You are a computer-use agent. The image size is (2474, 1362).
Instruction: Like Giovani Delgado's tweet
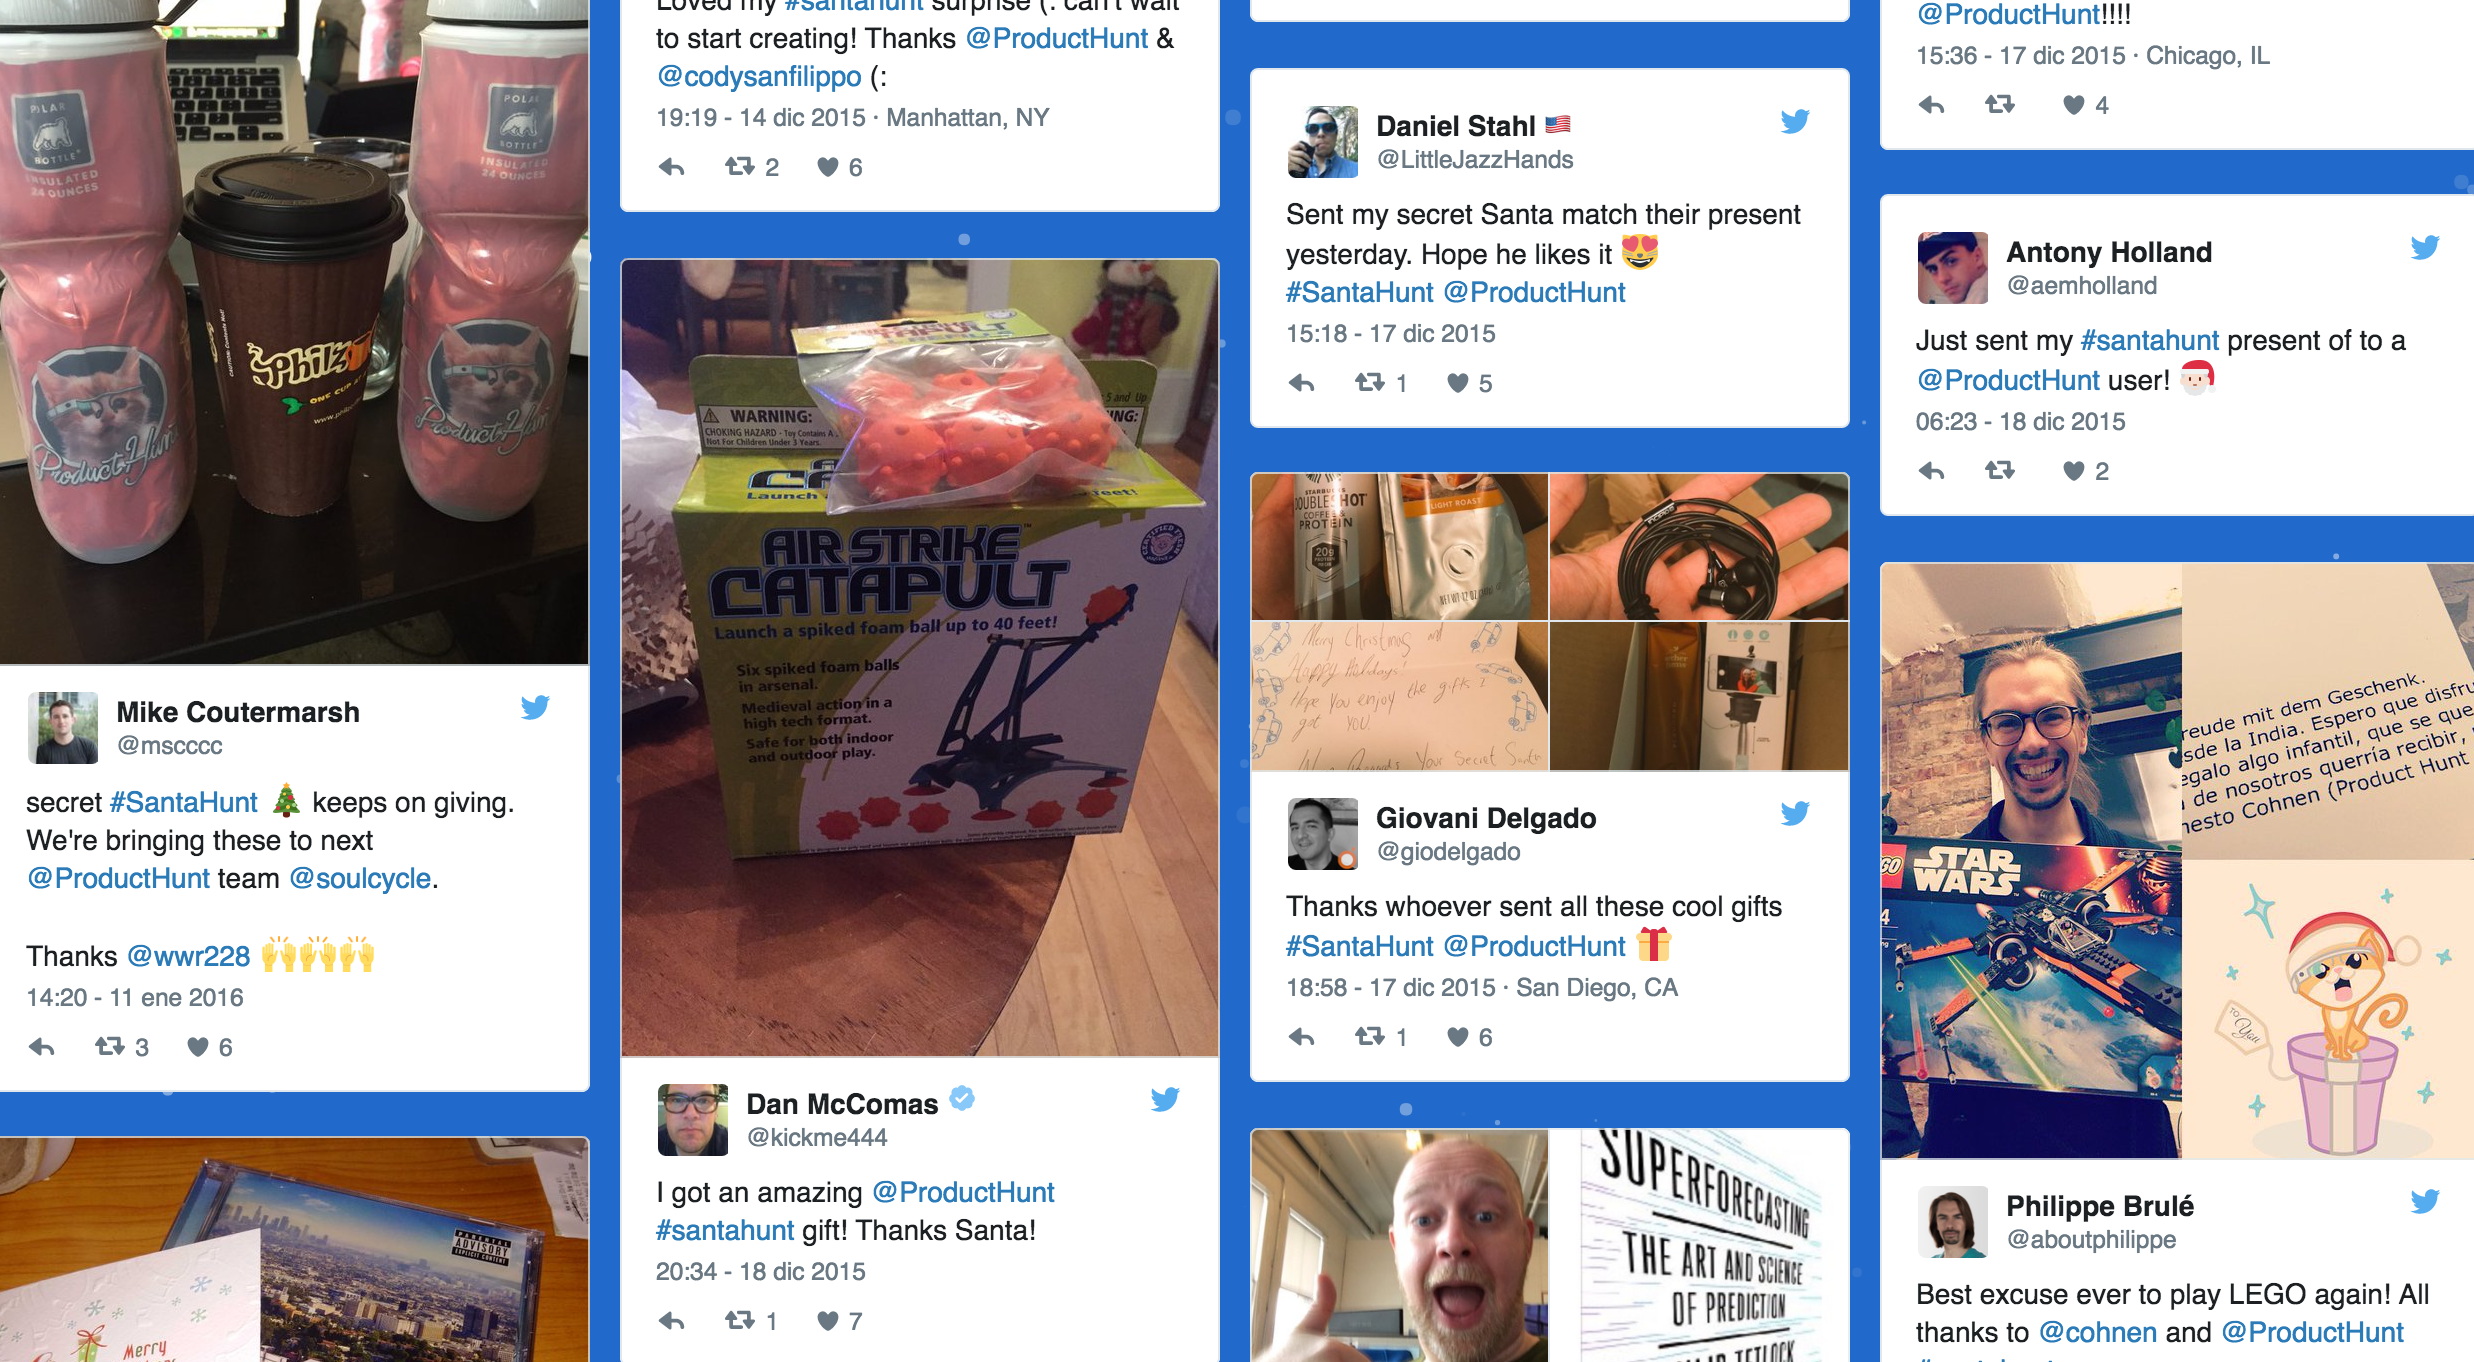[x=1458, y=1037]
